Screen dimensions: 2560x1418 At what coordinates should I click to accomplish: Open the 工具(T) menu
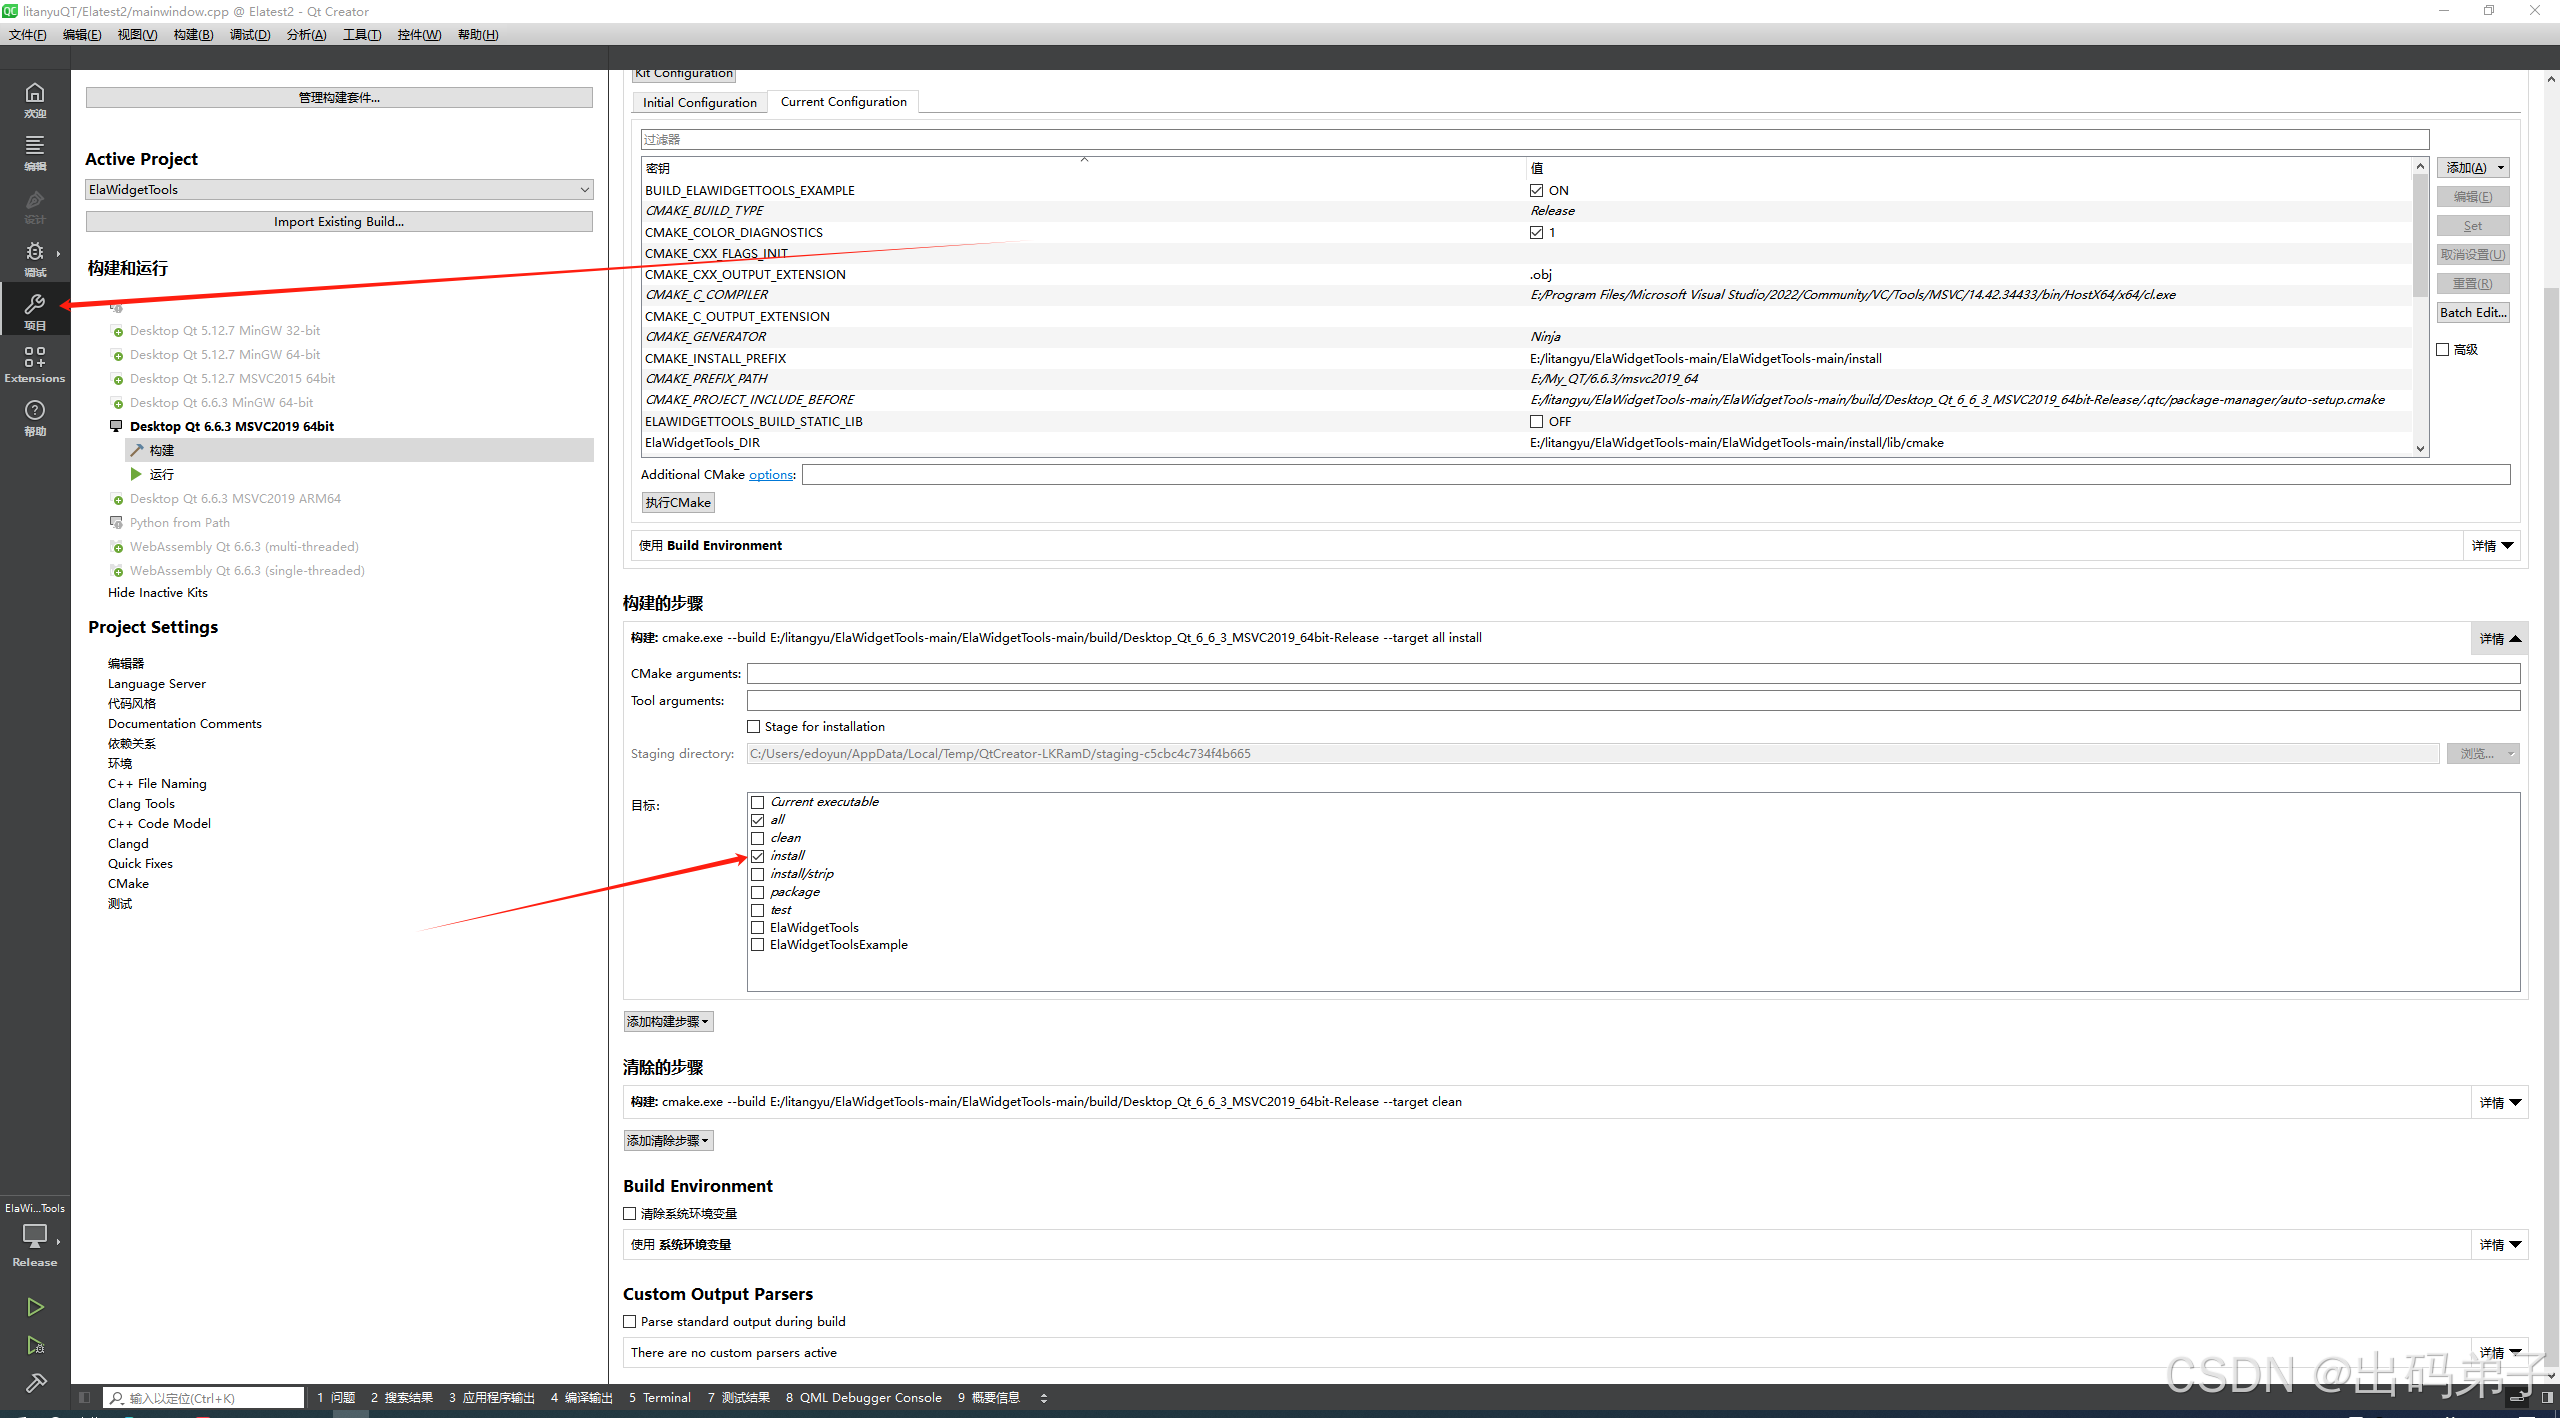click(362, 35)
